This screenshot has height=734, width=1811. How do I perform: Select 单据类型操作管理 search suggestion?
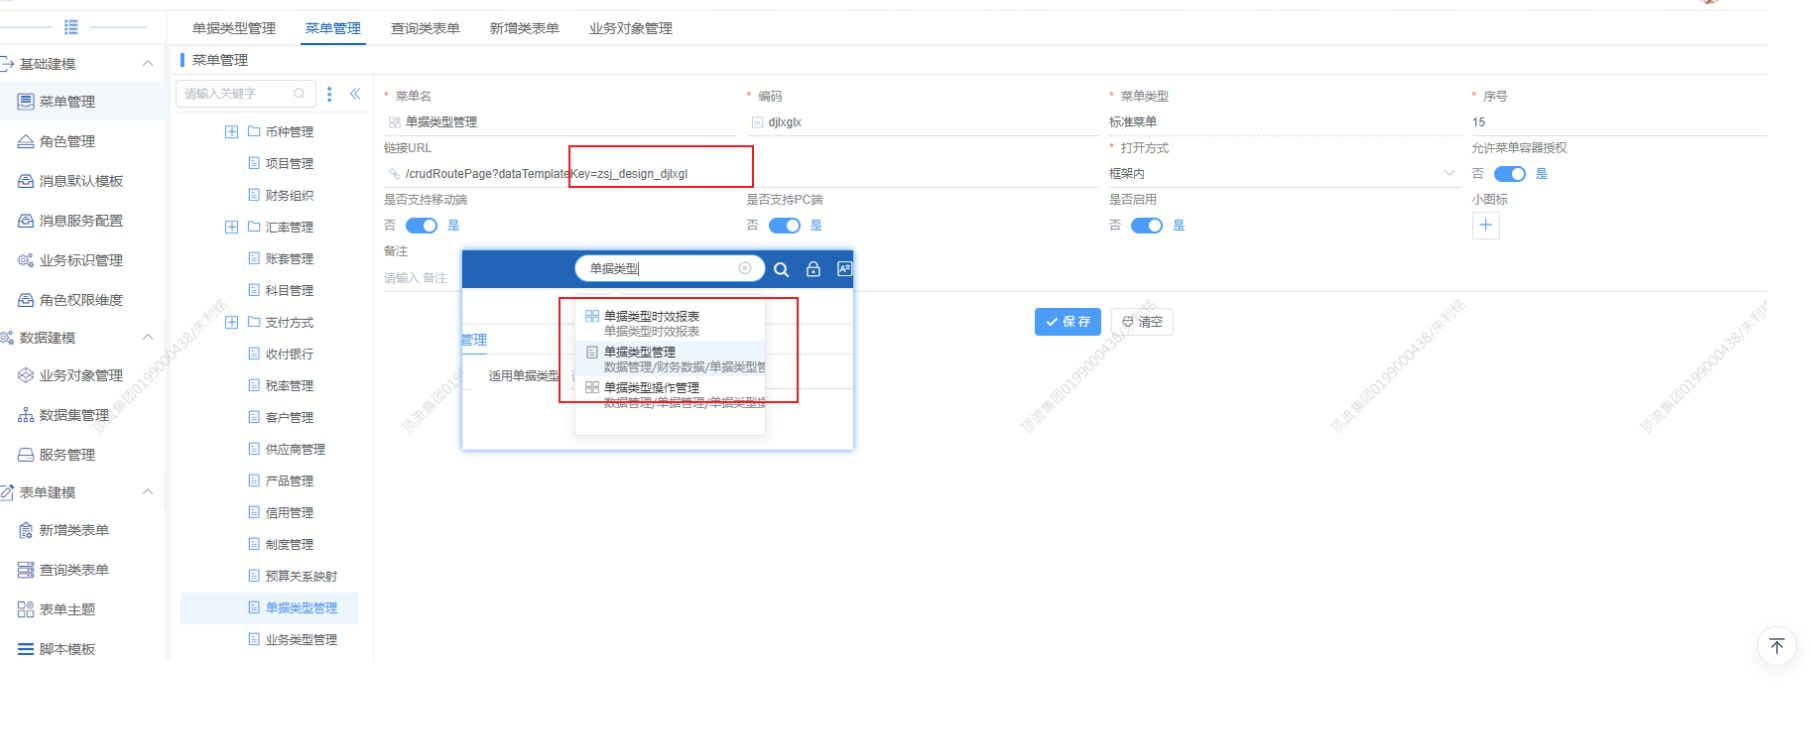point(670,394)
